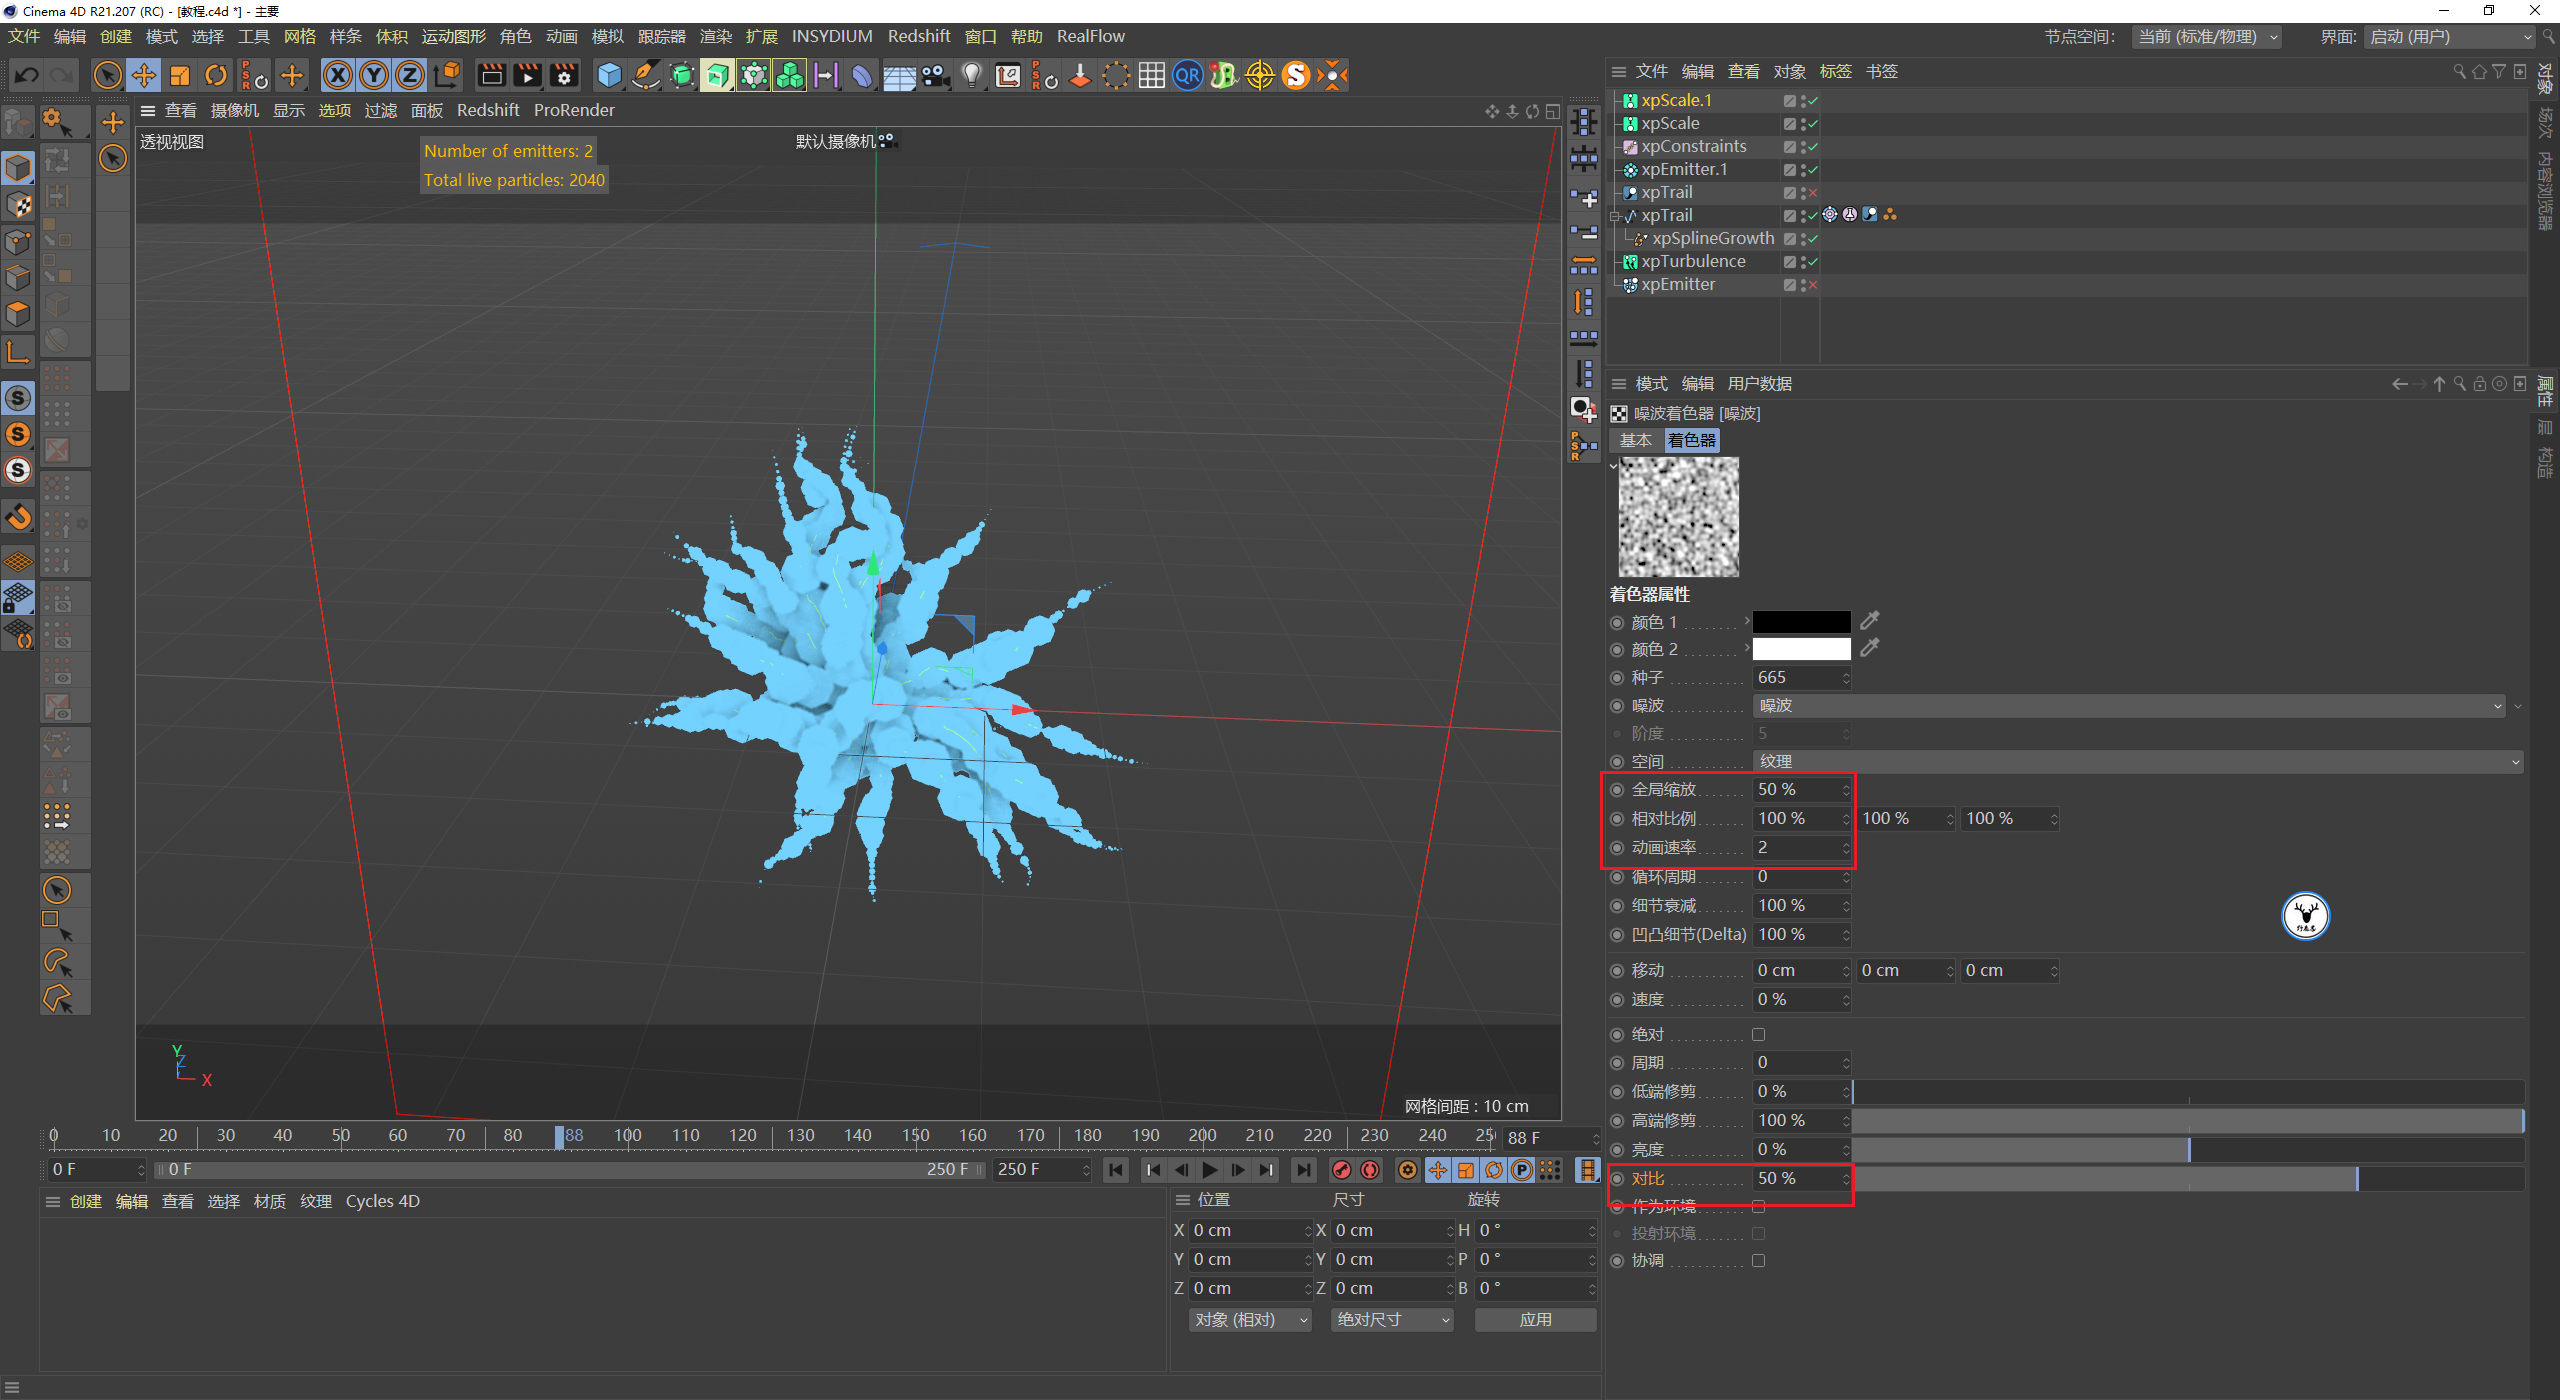Click the noise shader preview thumbnail

pos(1678,517)
